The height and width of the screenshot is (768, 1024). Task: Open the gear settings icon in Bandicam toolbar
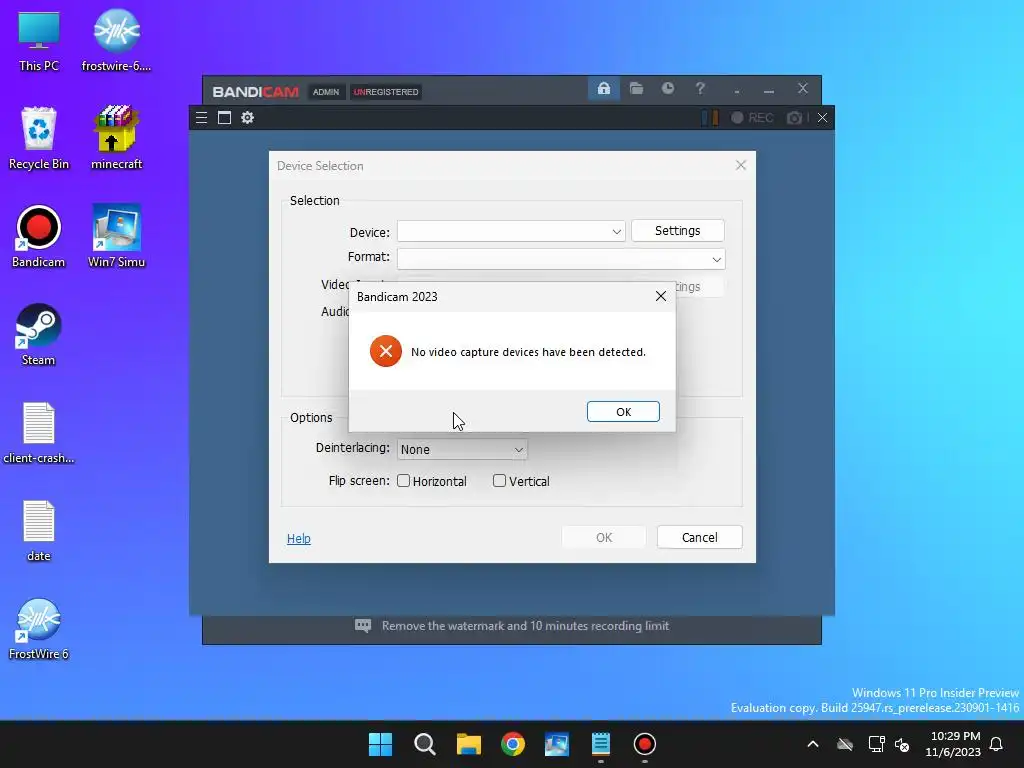click(x=248, y=118)
